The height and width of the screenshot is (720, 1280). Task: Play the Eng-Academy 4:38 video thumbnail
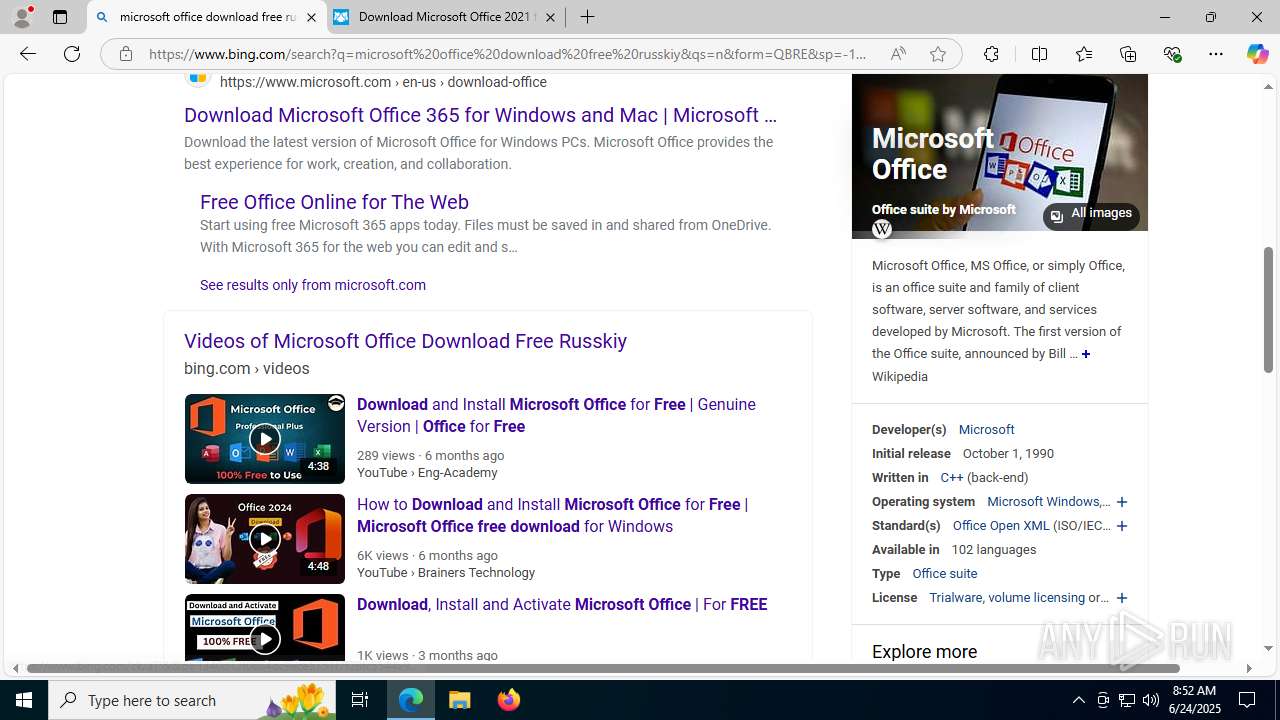264,439
